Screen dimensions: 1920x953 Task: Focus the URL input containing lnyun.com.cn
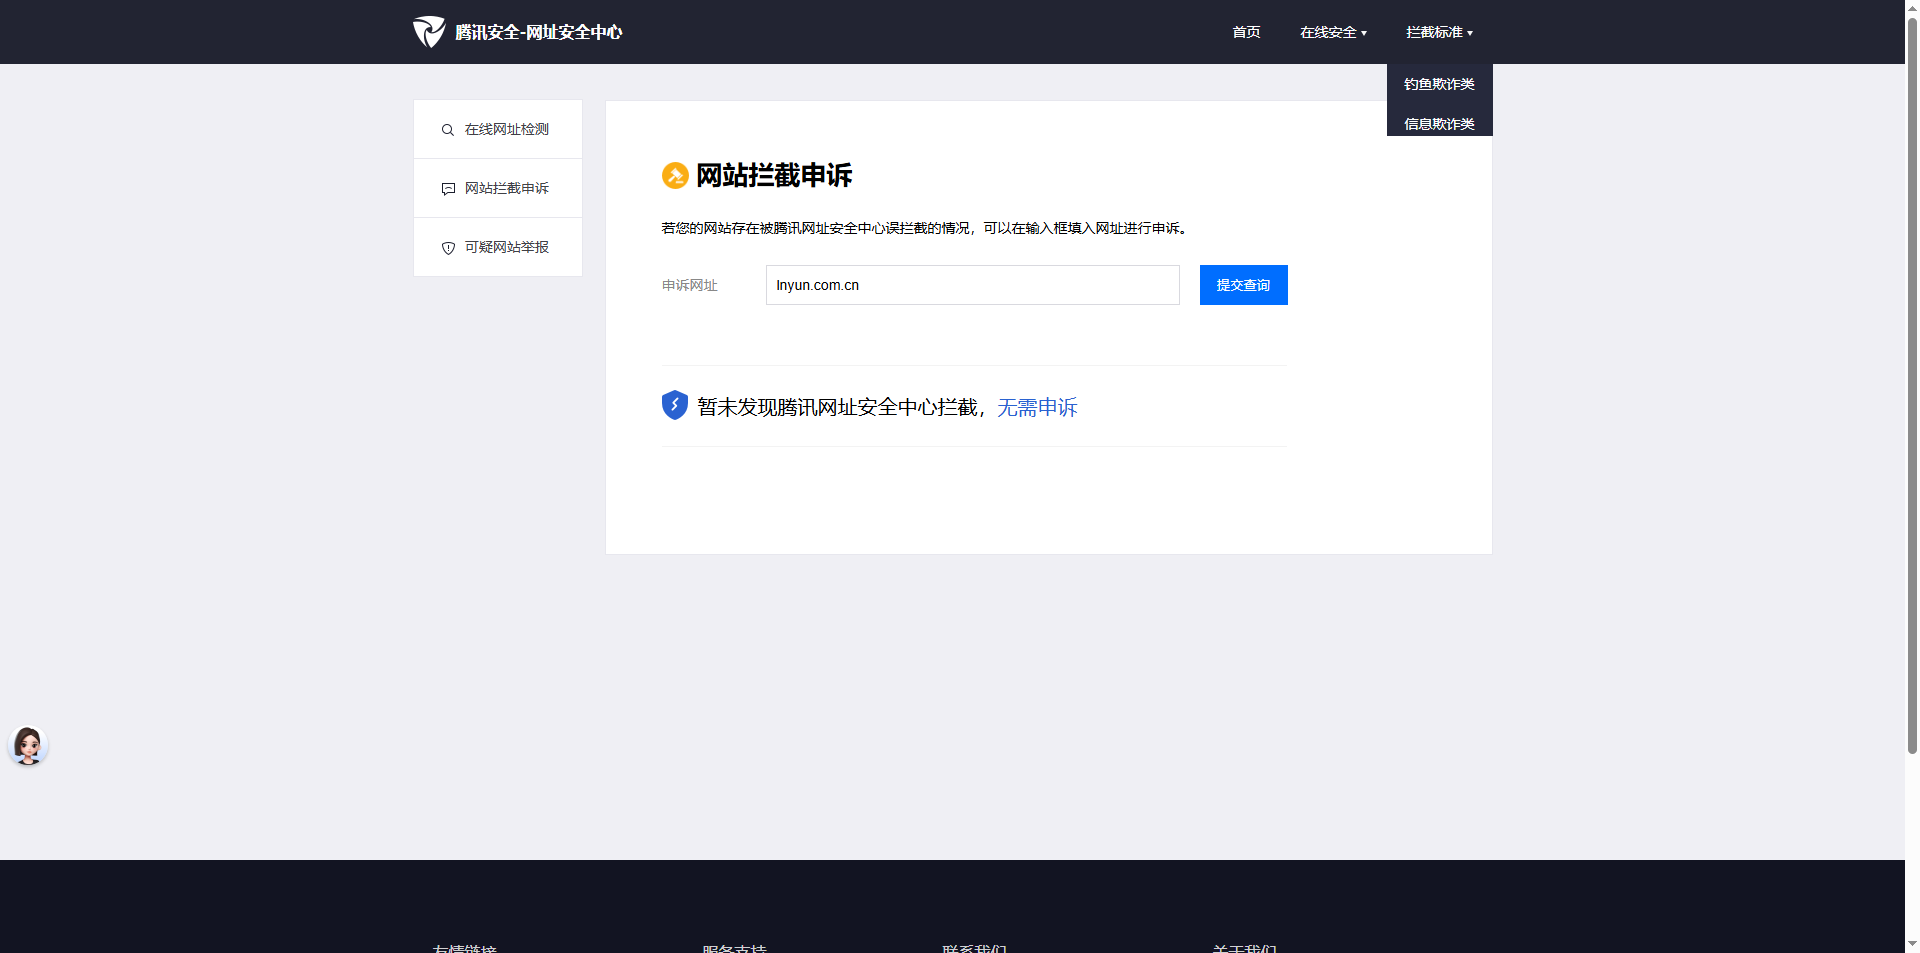[x=972, y=285]
